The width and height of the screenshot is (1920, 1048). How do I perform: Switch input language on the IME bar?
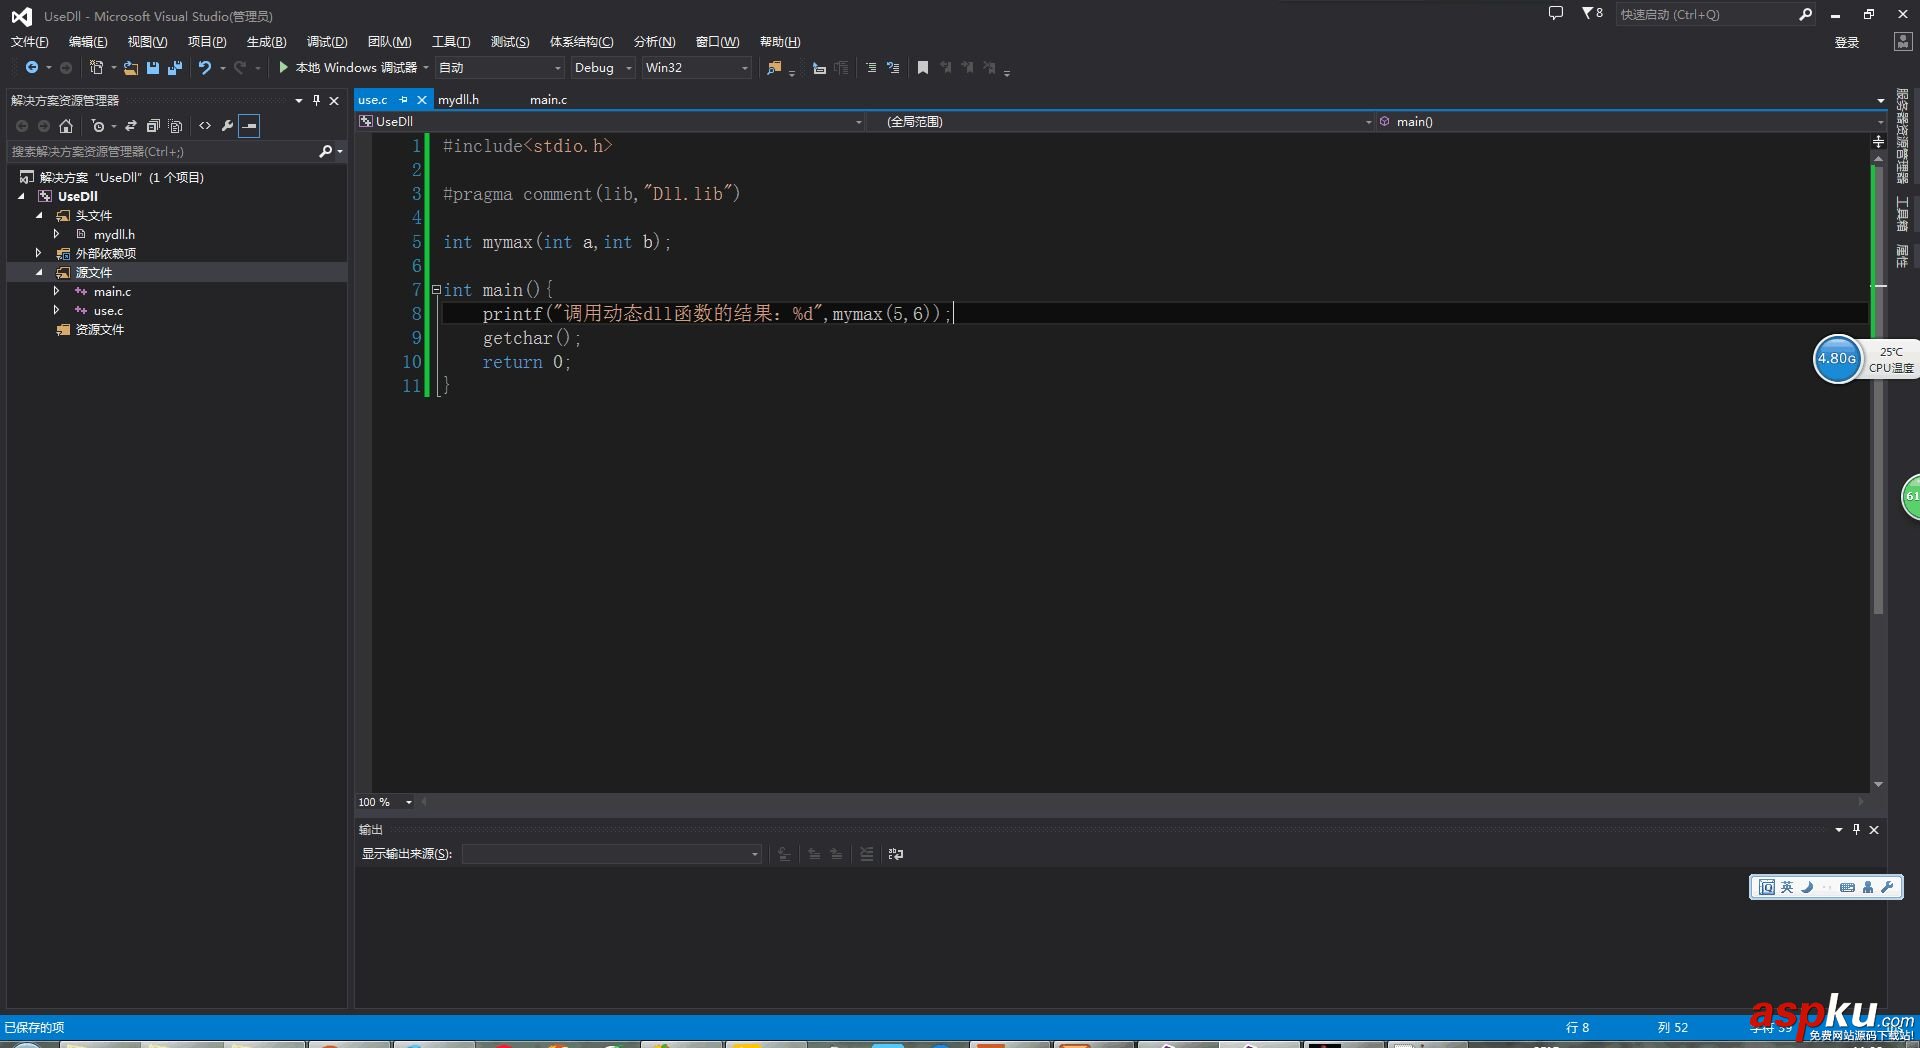click(1786, 887)
